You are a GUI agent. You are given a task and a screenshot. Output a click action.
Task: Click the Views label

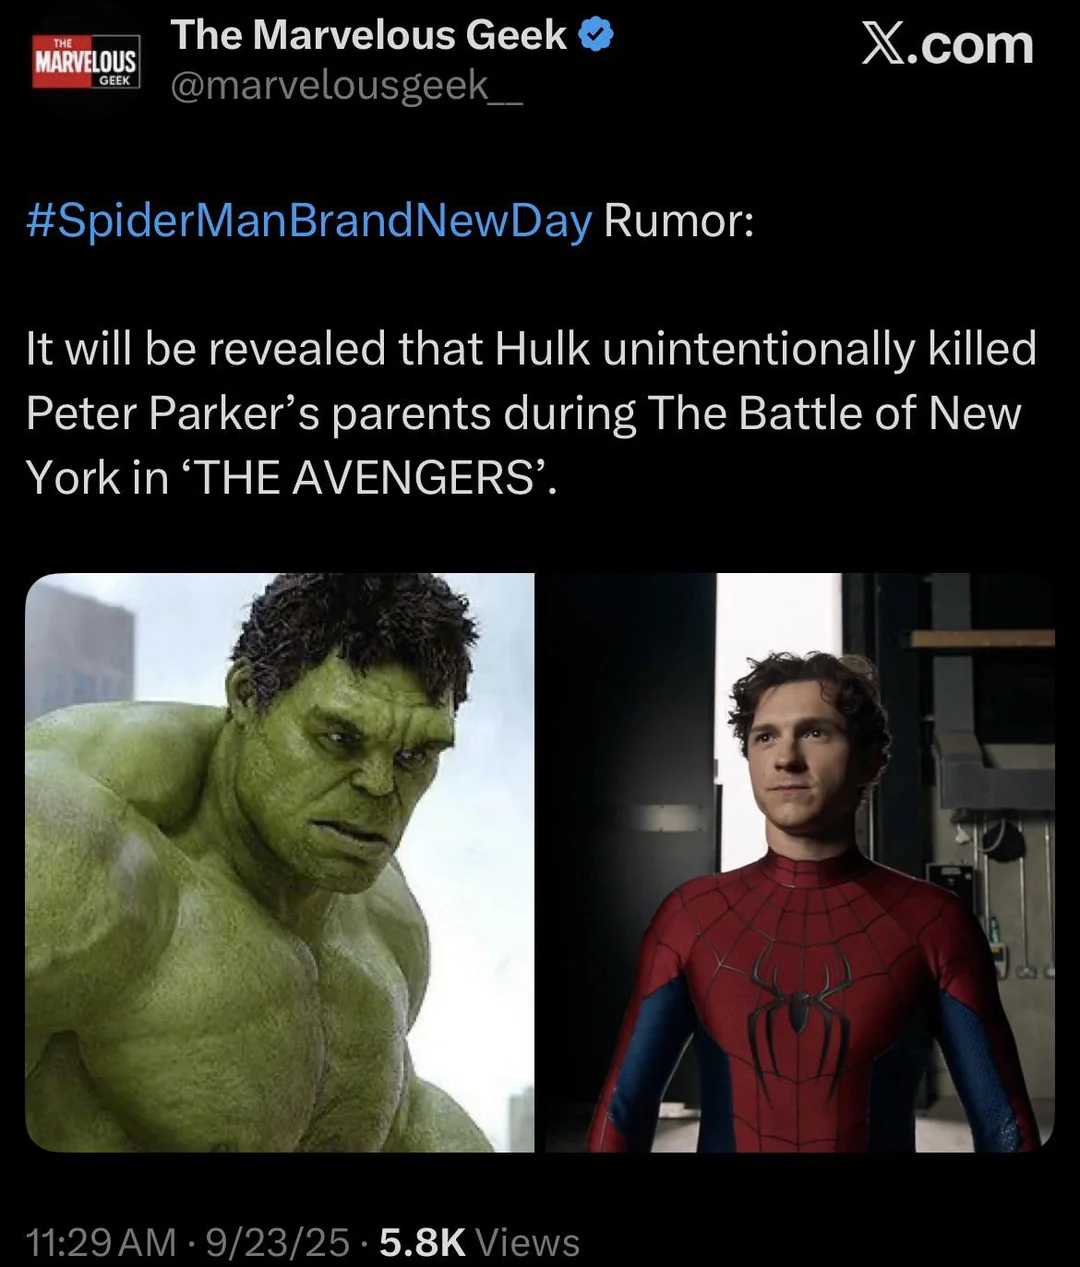pos(527,1242)
